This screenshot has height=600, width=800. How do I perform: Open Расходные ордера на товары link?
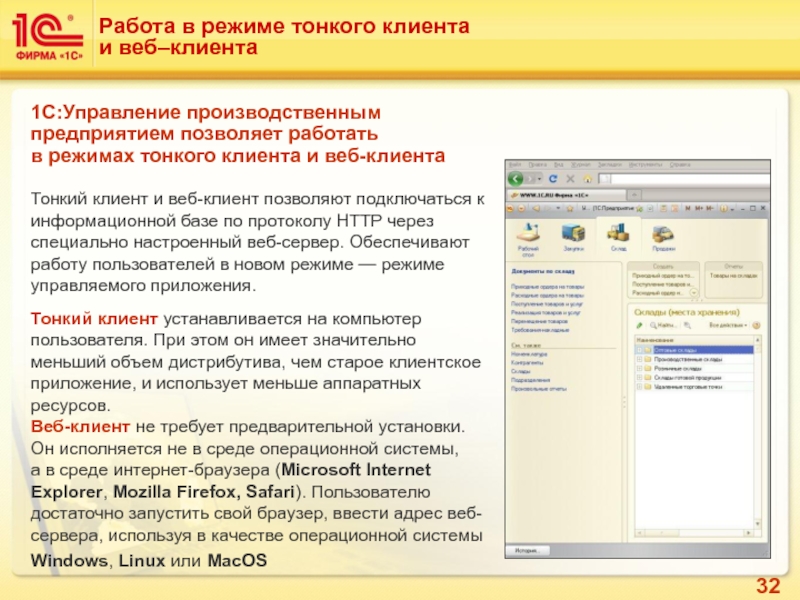[547, 295]
